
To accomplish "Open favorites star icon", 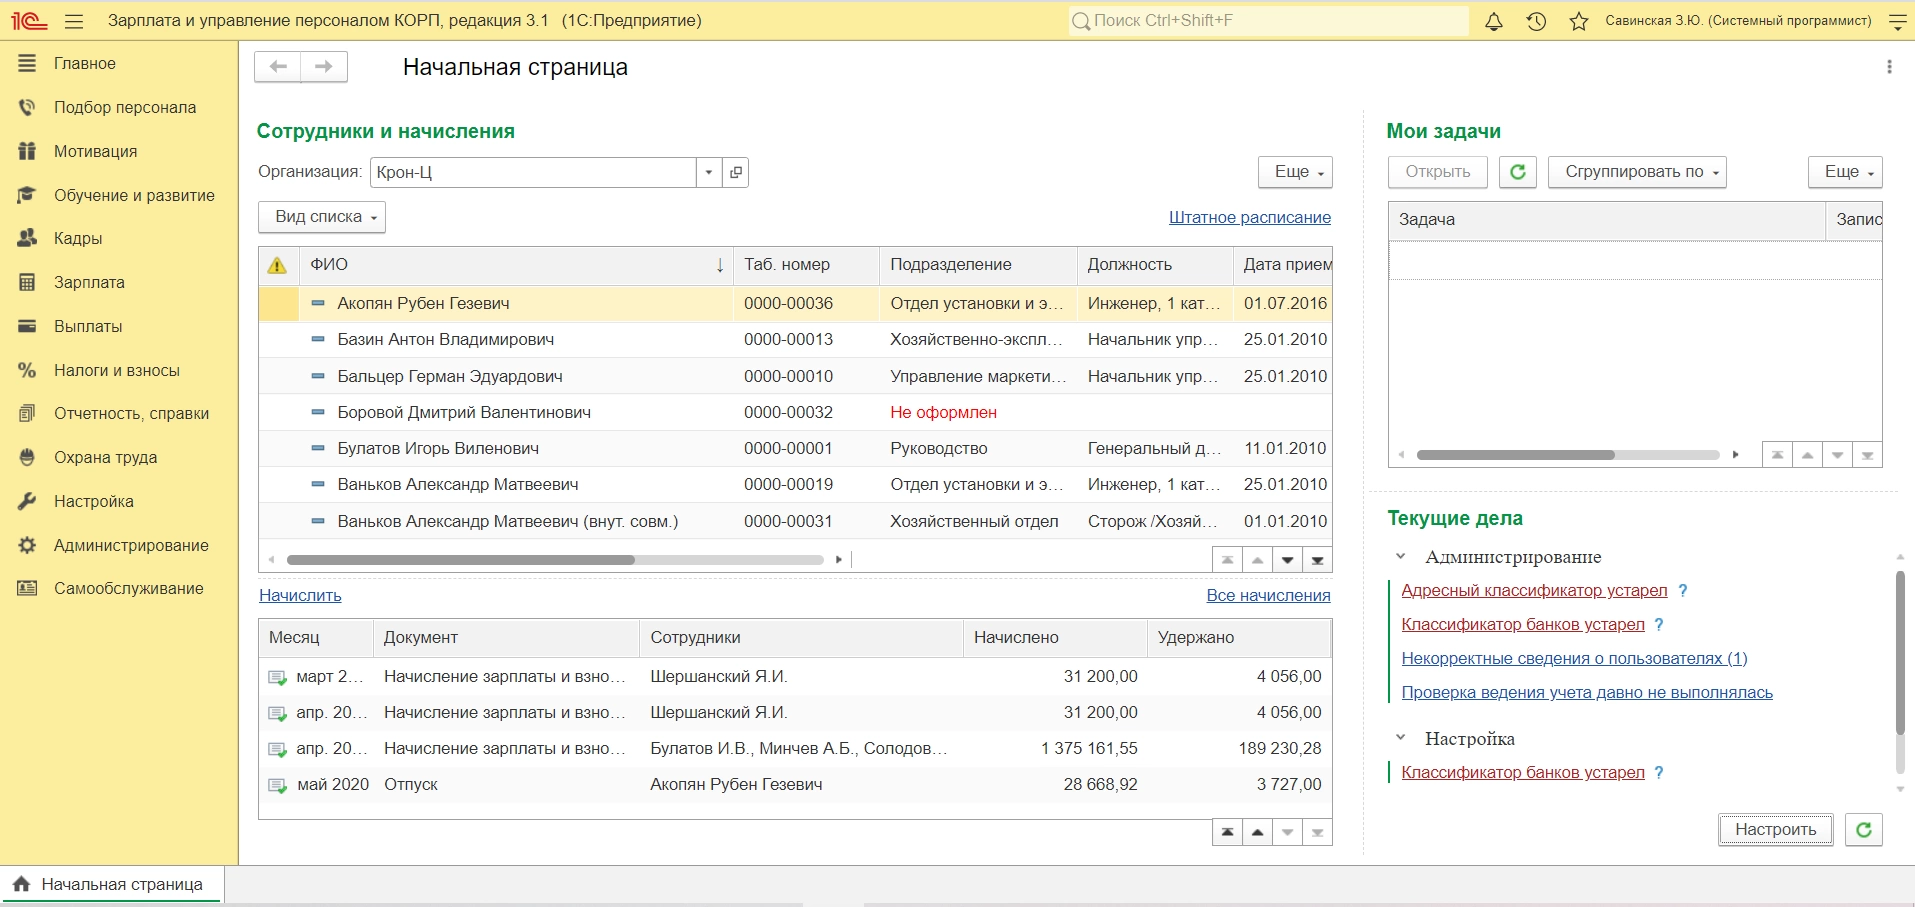I will (1579, 21).
